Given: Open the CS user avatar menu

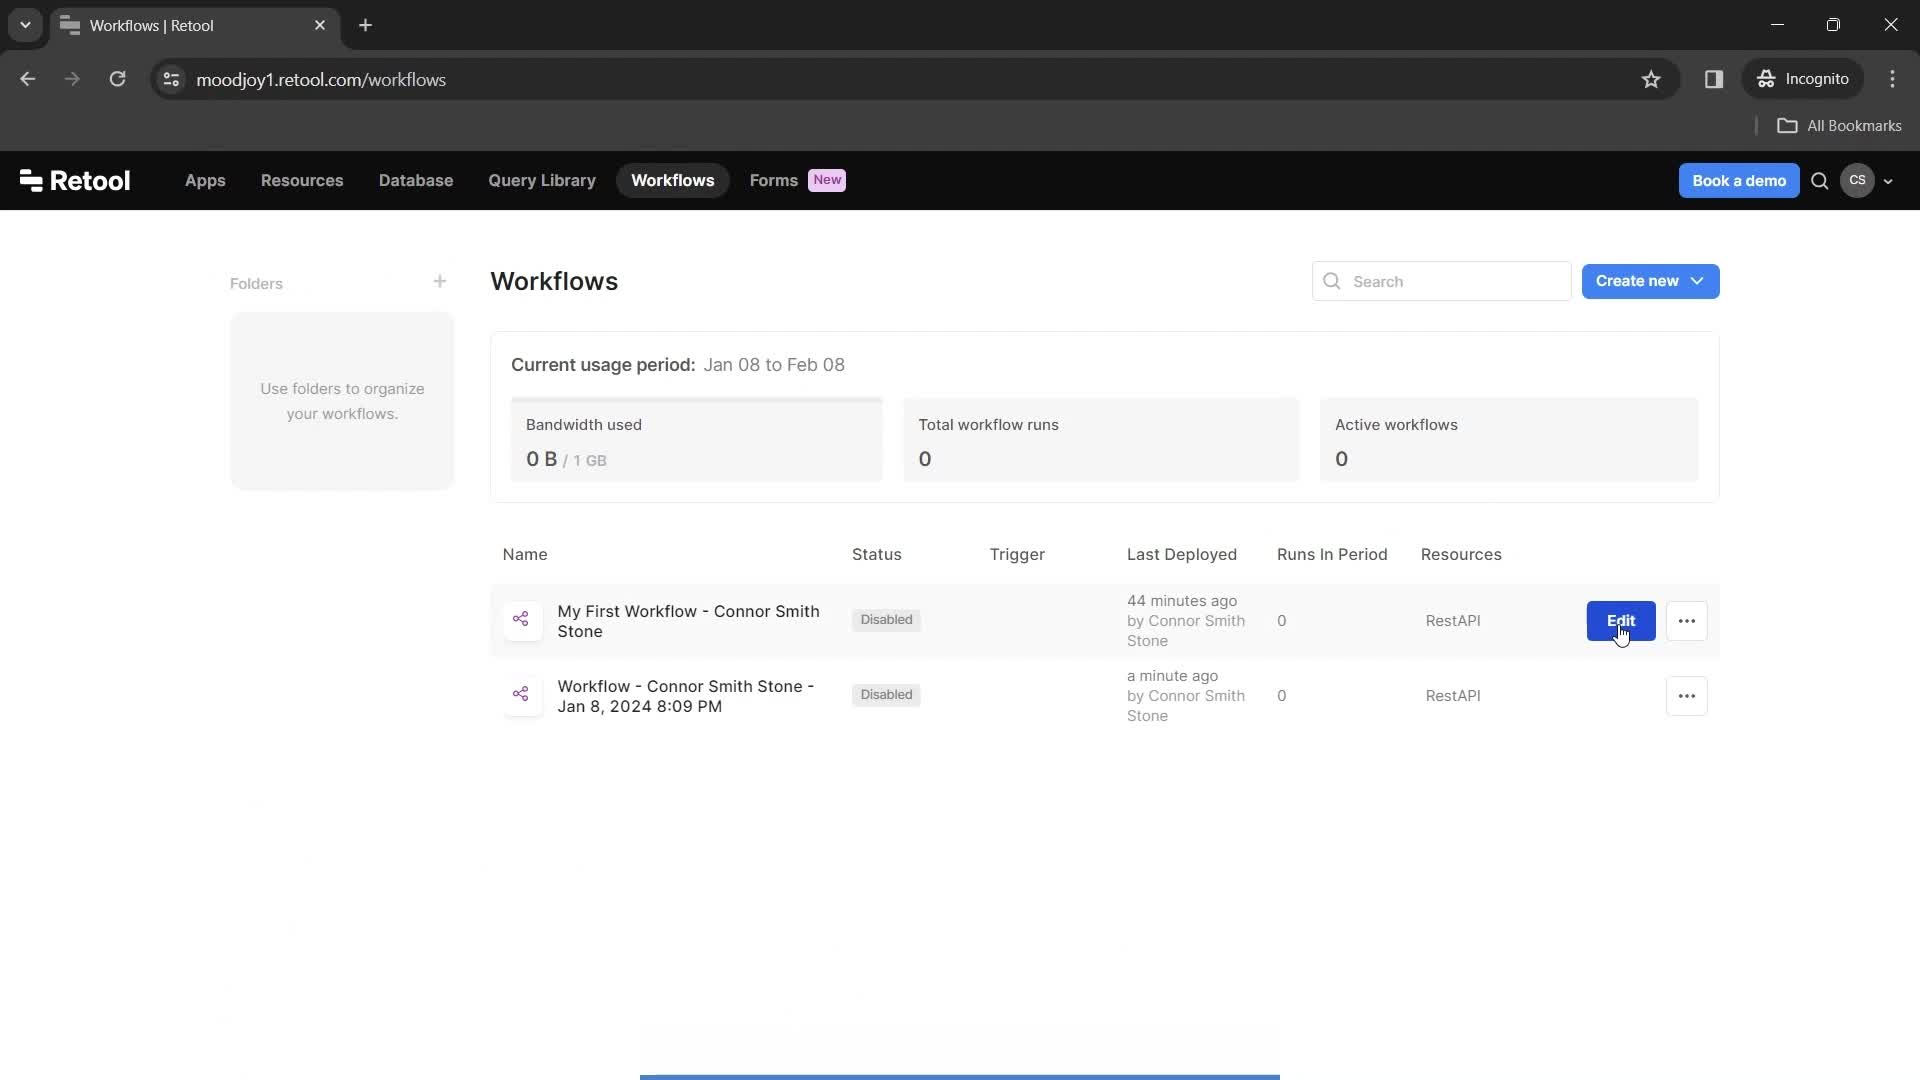Looking at the screenshot, I should click(1857, 181).
